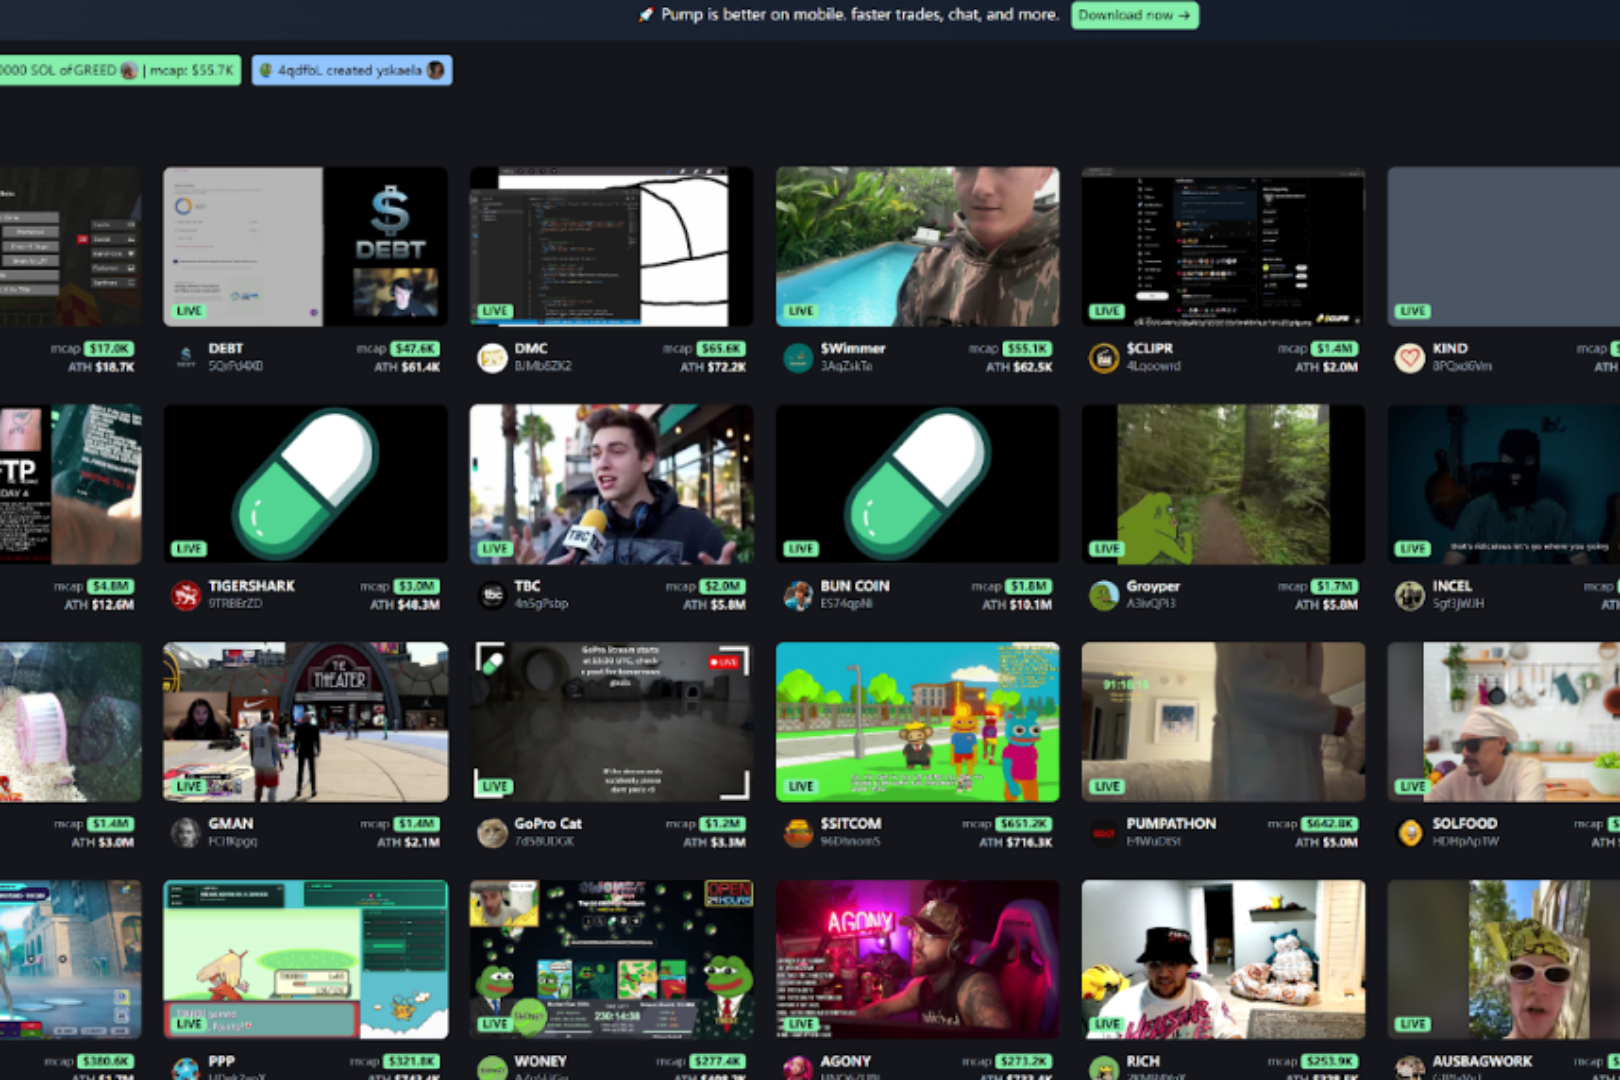Screen dimensions: 1620x1080
Task: Click the KIND heart avatar icon
Action: click(1410, 357)
